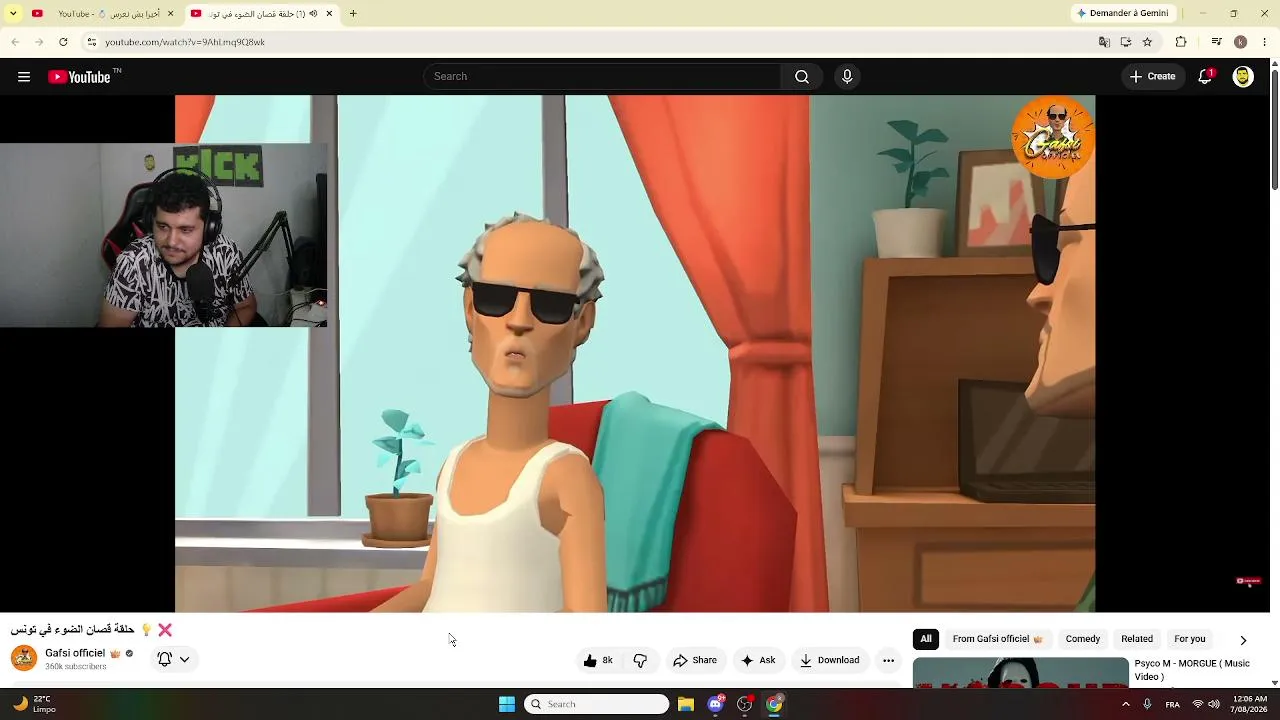Go forward in browser history
This screenshot has width=1280, height=720.
coord(39,42)
